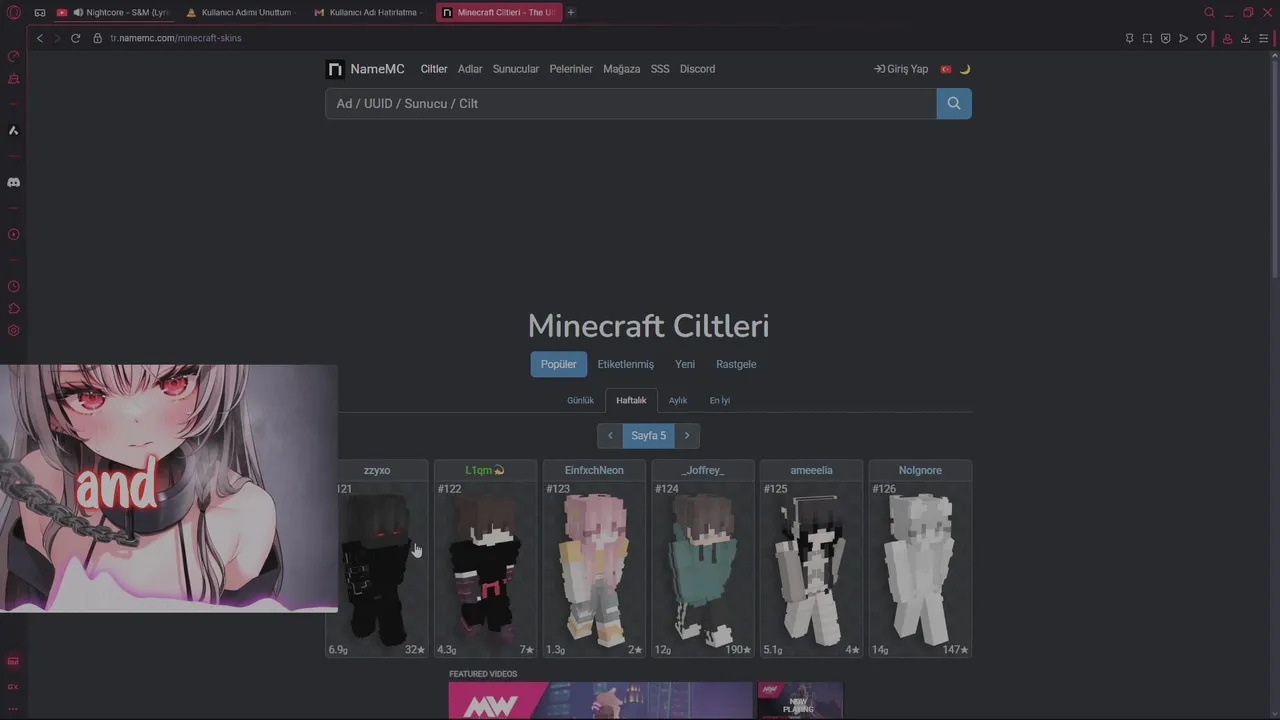Take a snapshot with the capture icon
Viewport: 1280px width, 720px height.
(x=1147, y=38)
